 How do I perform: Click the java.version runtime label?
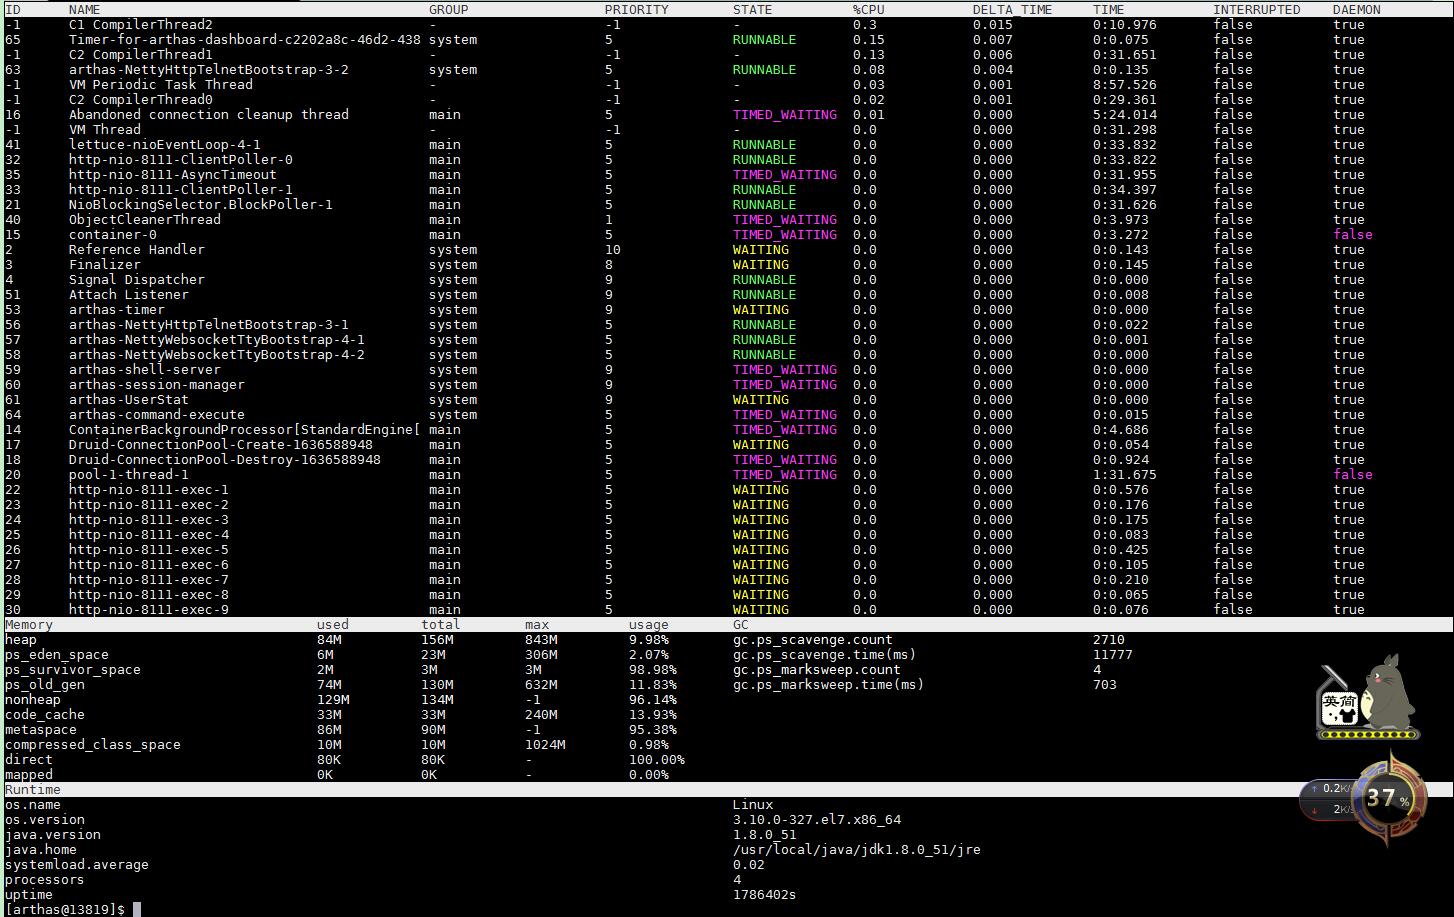coord(53,834)
